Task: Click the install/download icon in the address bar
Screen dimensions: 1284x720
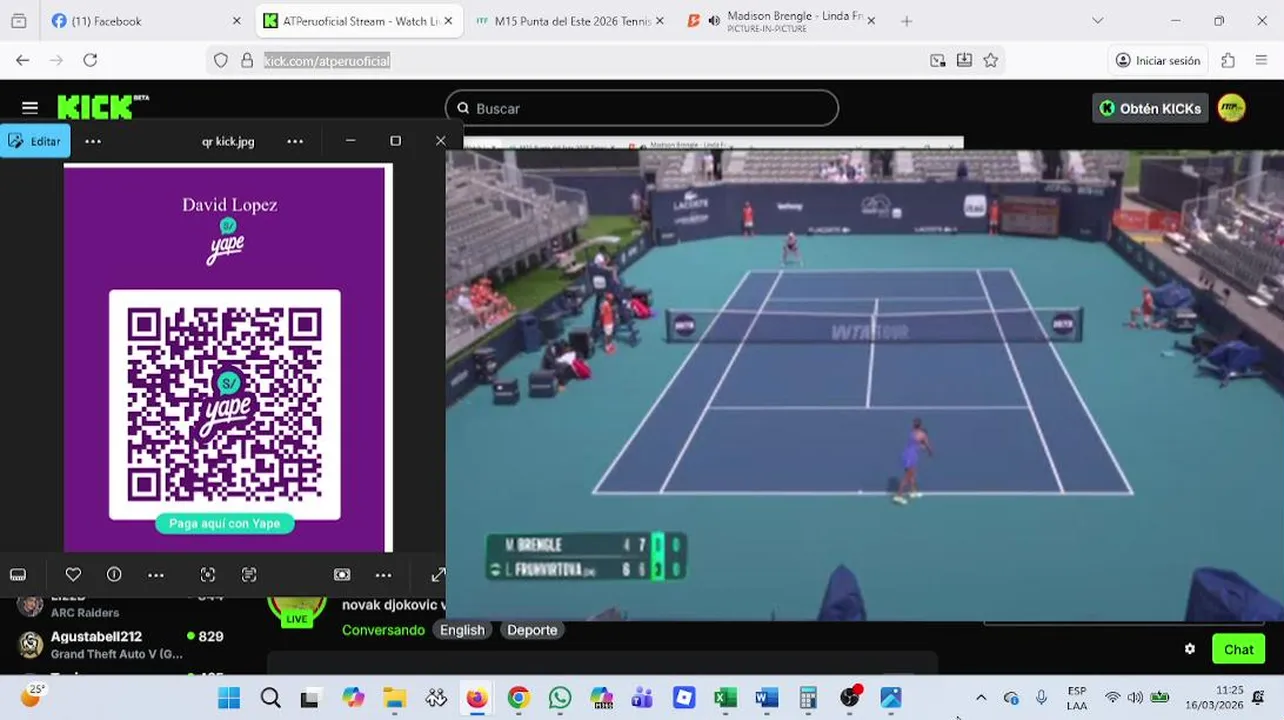Action: pos(964,60)
